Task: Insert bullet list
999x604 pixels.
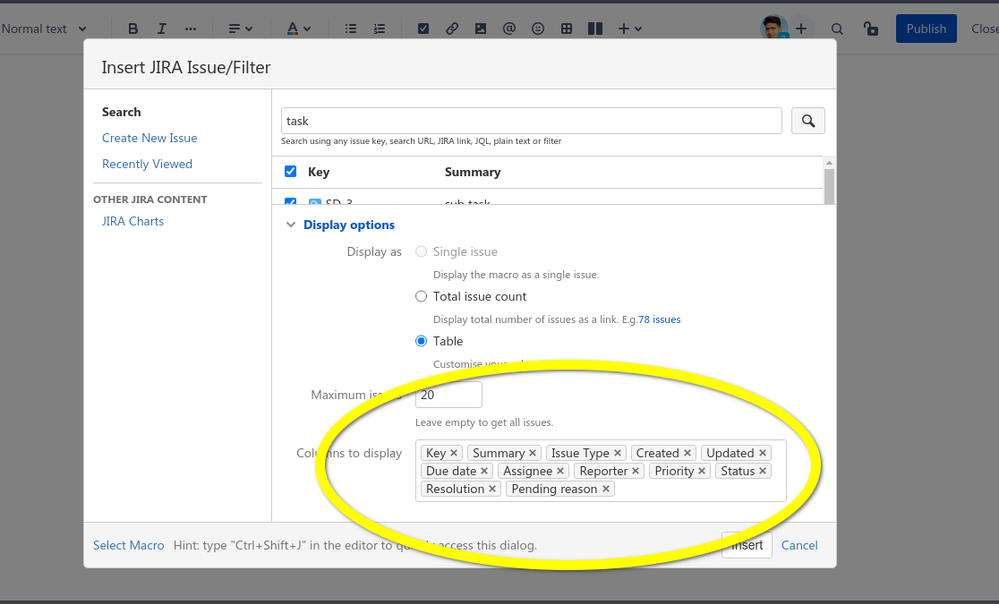Action: point(350,29)
